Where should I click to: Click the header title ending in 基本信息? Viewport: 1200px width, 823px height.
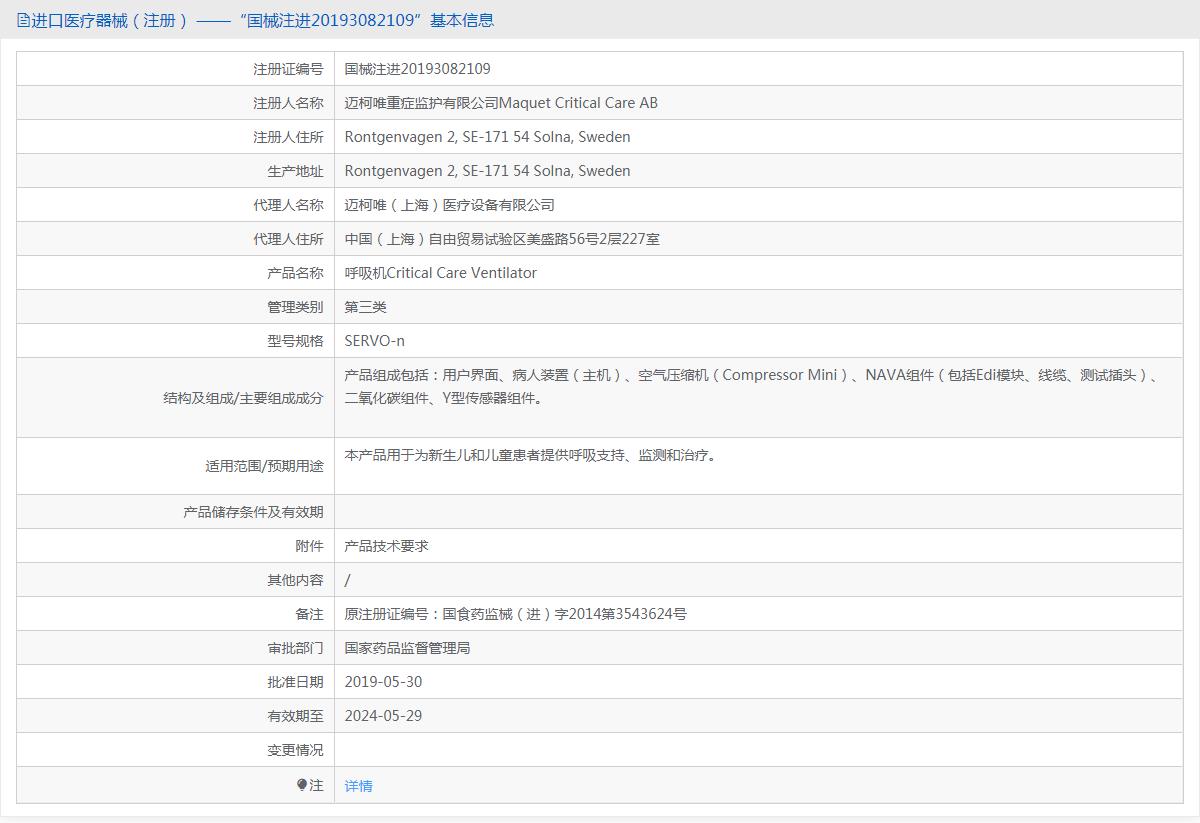263,20
